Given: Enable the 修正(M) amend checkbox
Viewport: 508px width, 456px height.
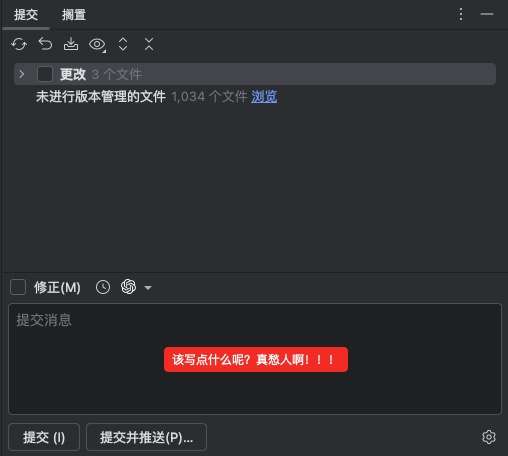Looking at the screenshot, I should tap(18, 287).
